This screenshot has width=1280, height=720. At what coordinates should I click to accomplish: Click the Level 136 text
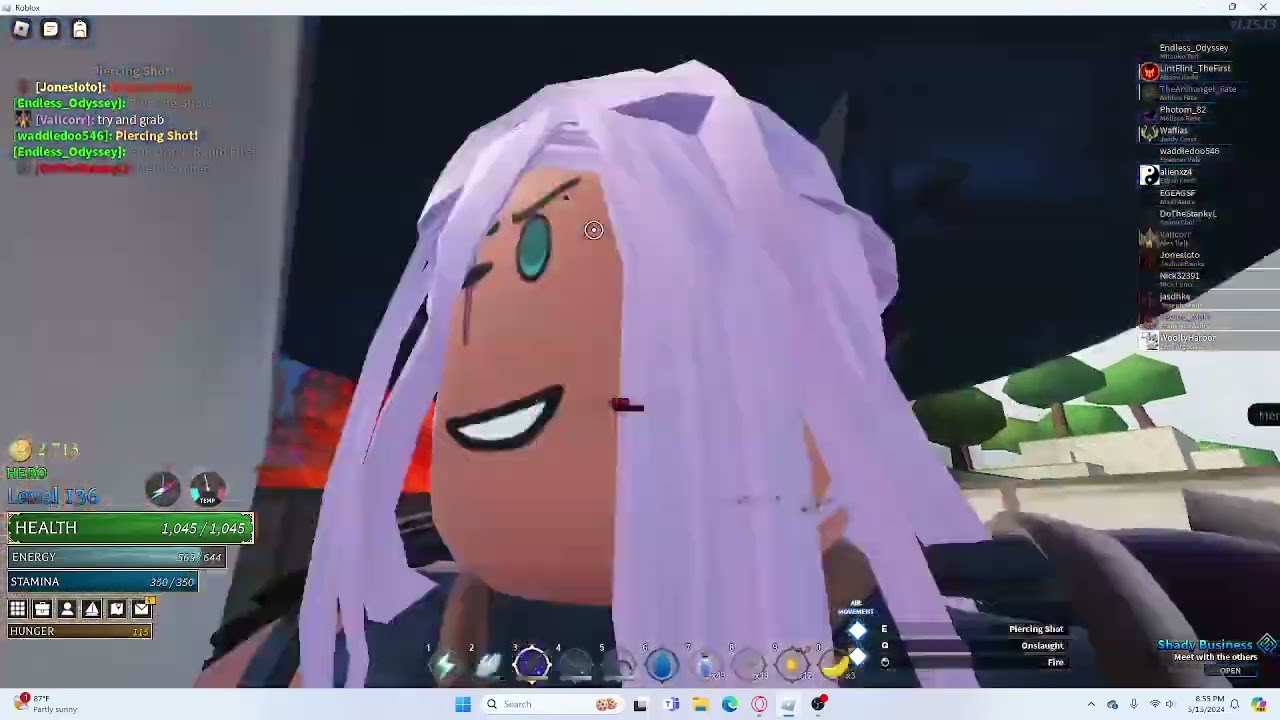pos(52,496)
